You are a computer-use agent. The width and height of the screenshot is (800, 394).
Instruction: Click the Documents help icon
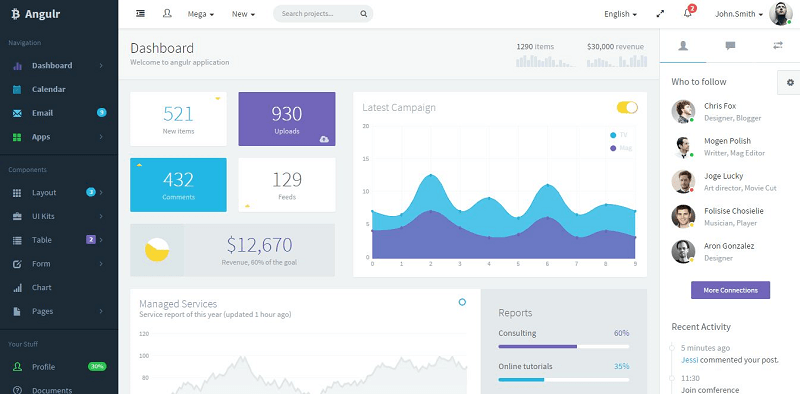17,390
